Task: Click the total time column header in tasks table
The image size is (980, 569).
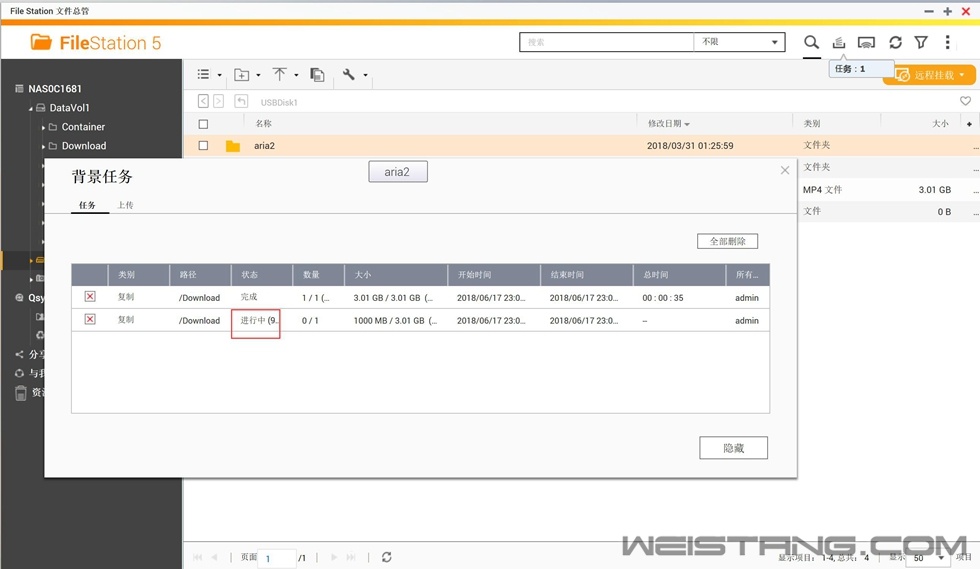Action: [x=679, y=274]
